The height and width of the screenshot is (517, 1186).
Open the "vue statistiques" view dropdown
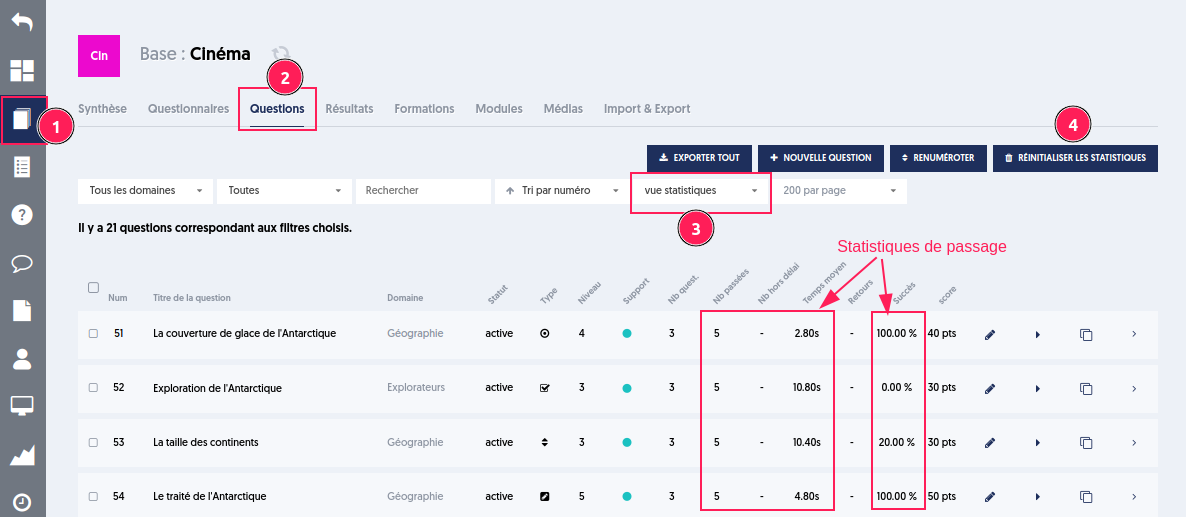tap(700, 190)
